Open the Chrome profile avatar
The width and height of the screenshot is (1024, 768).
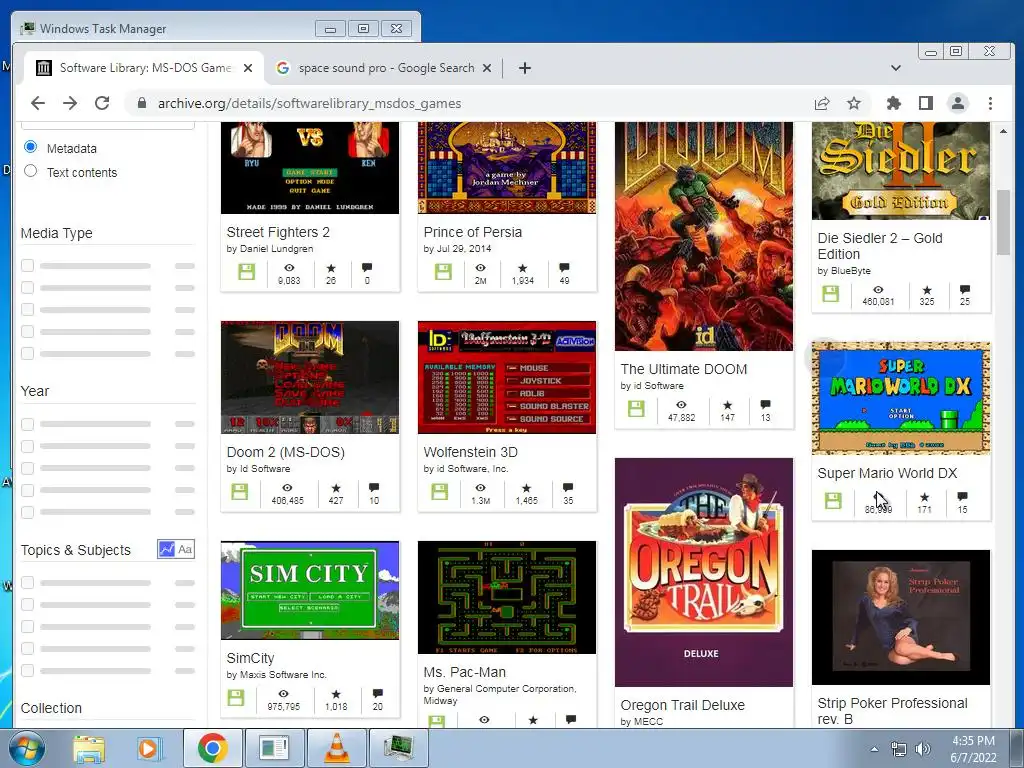click(957, 103)
